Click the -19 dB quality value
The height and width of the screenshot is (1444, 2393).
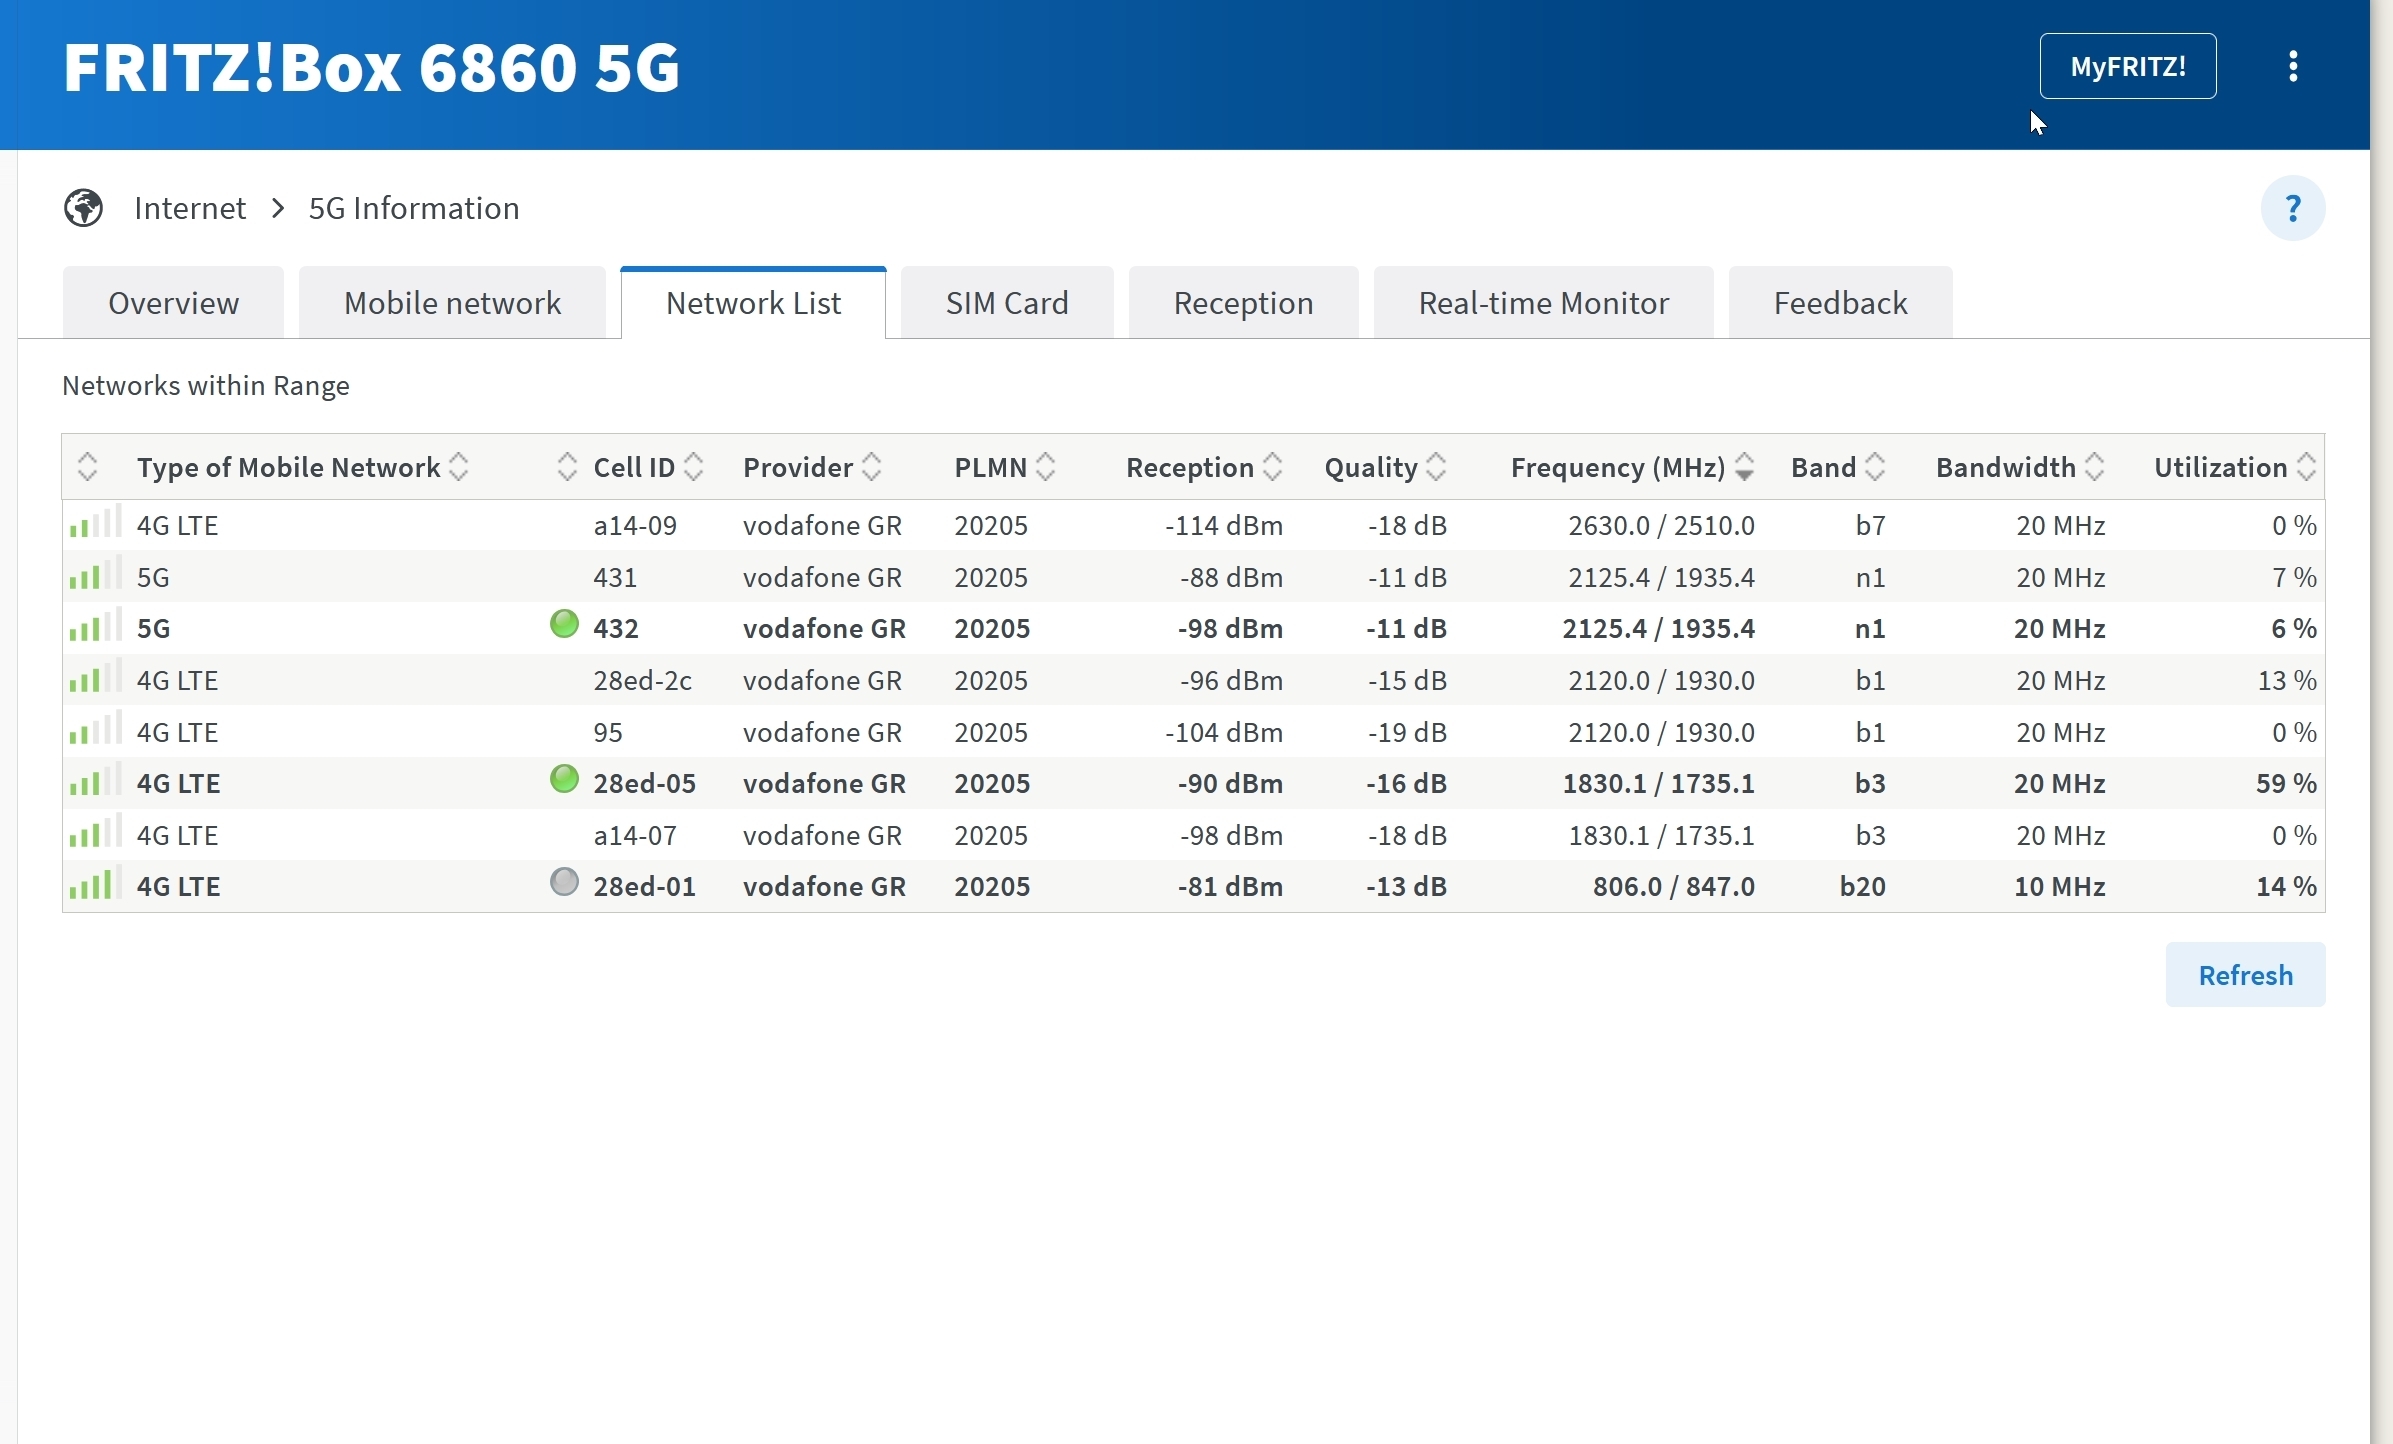[x=1407, y=732]
